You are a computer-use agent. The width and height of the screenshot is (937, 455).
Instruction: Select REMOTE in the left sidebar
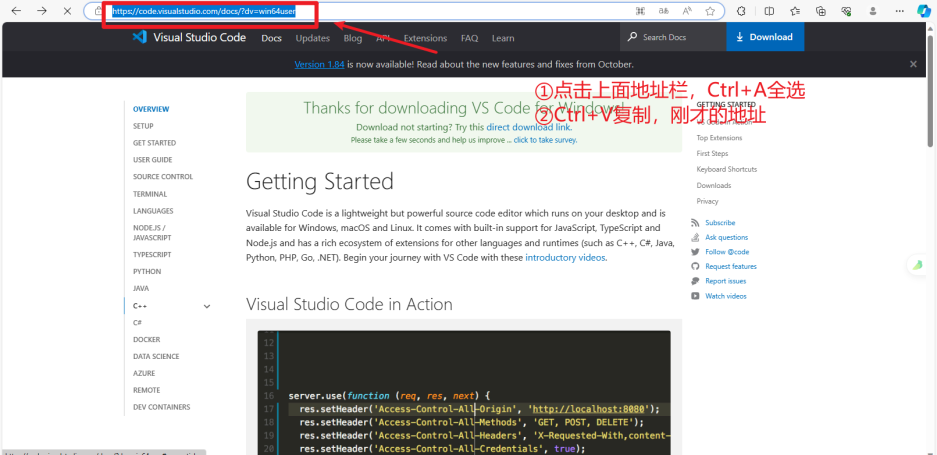pyautogui.click(x=146, y=390)
